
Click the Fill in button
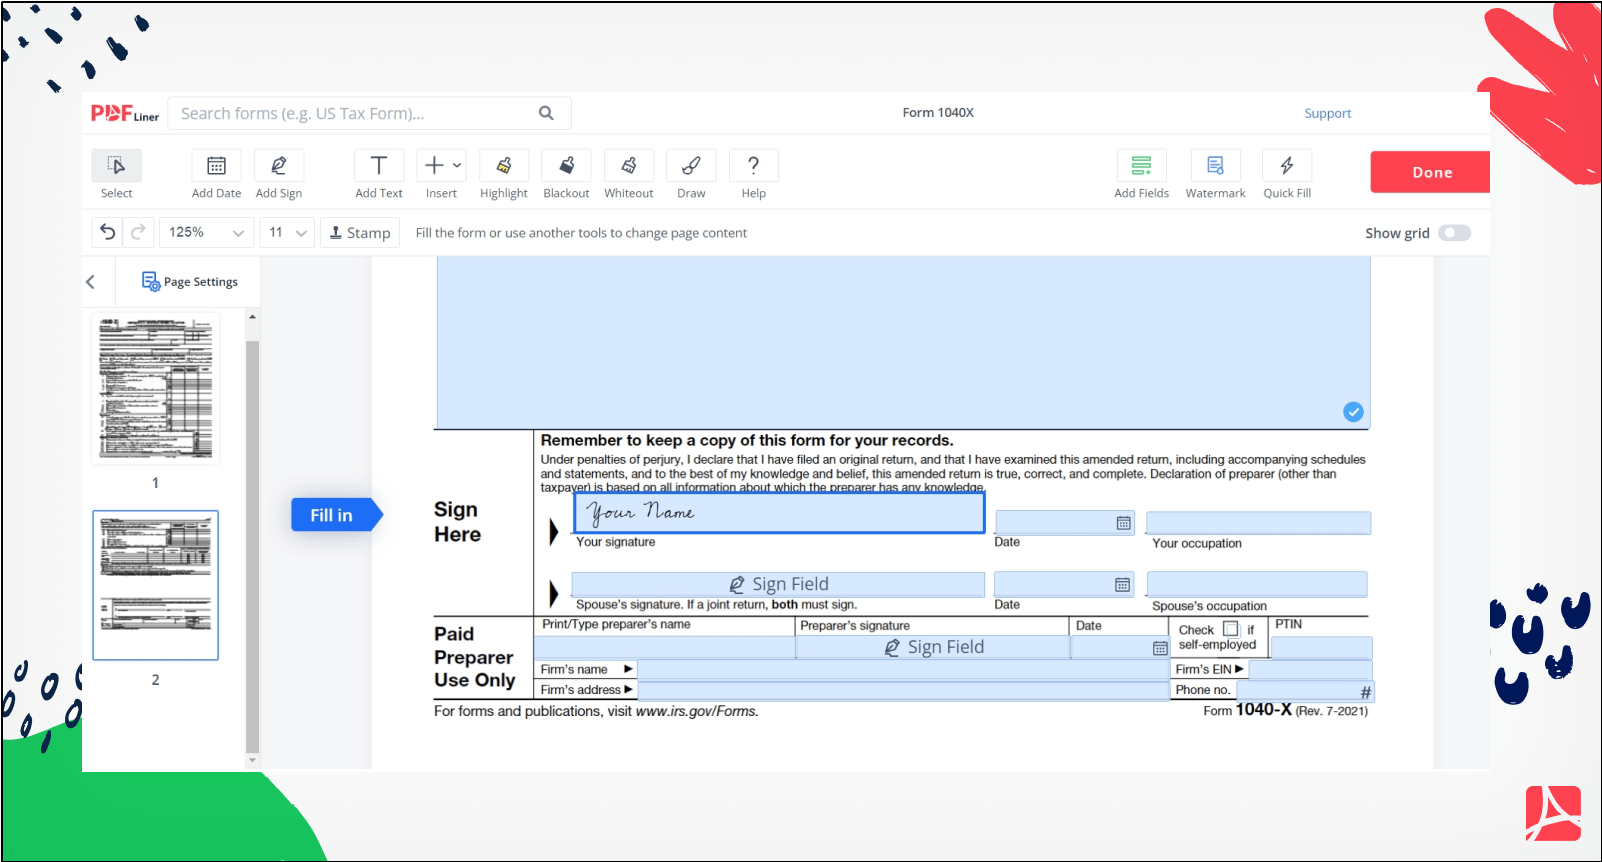(336, 515)
